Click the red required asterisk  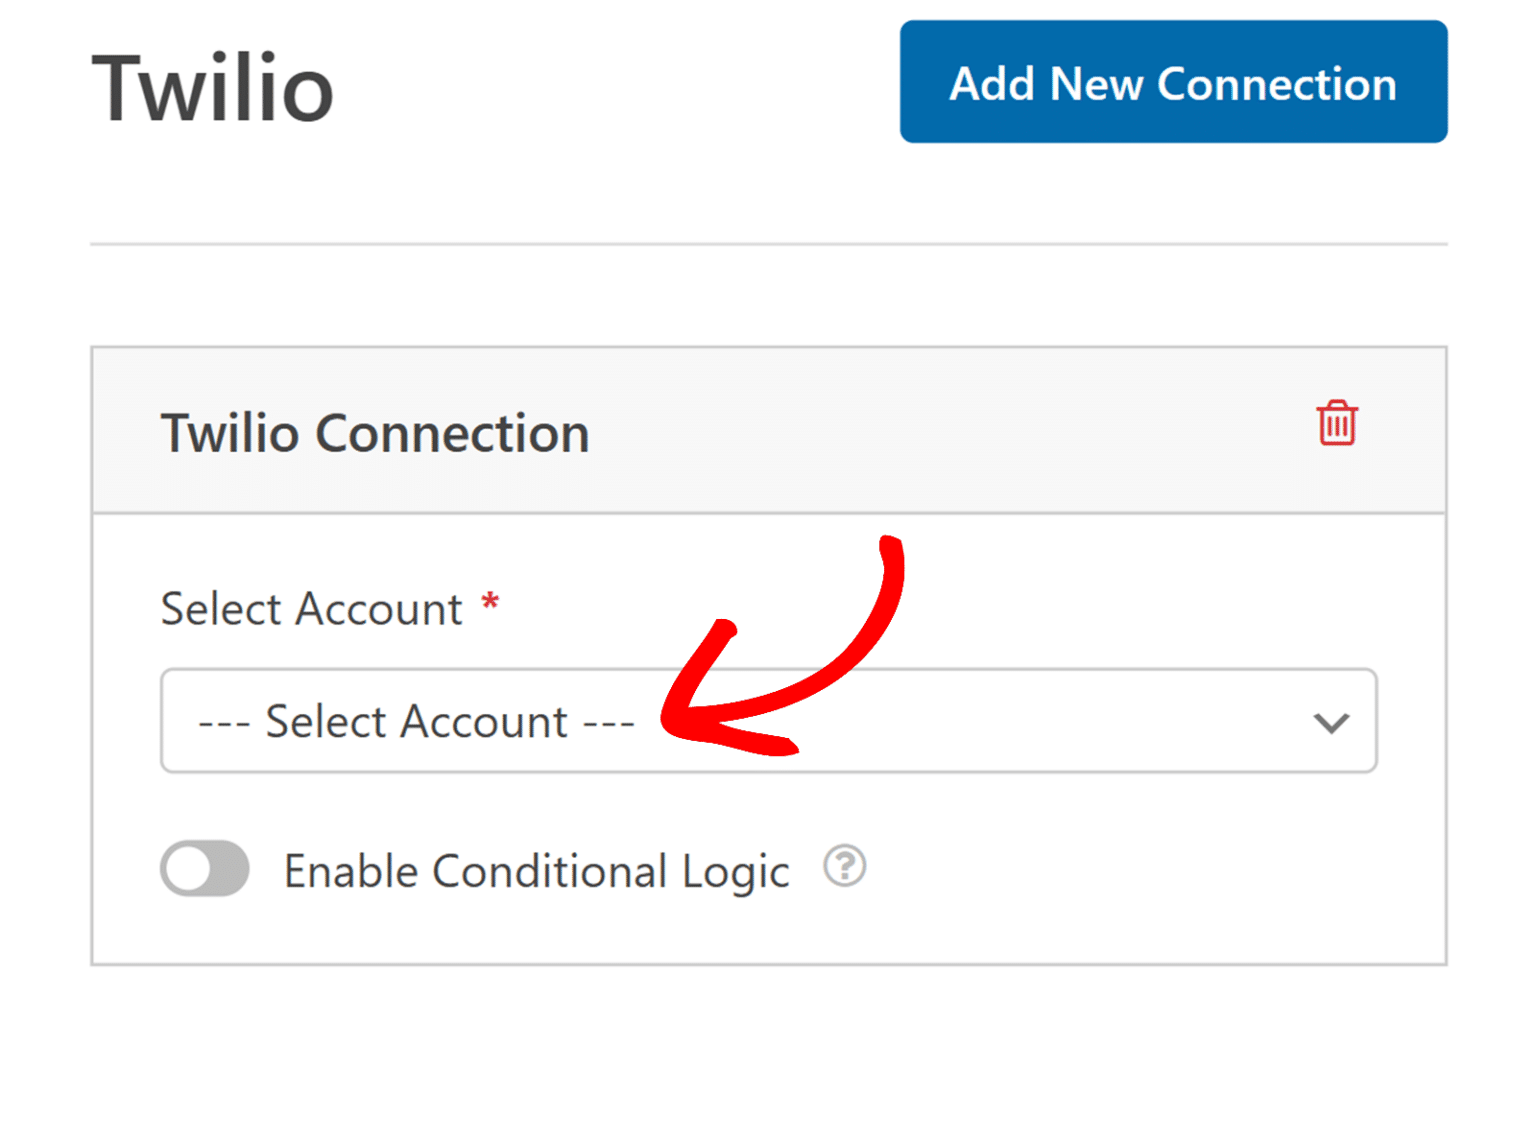pyautogui.click(x=490, y=603)
